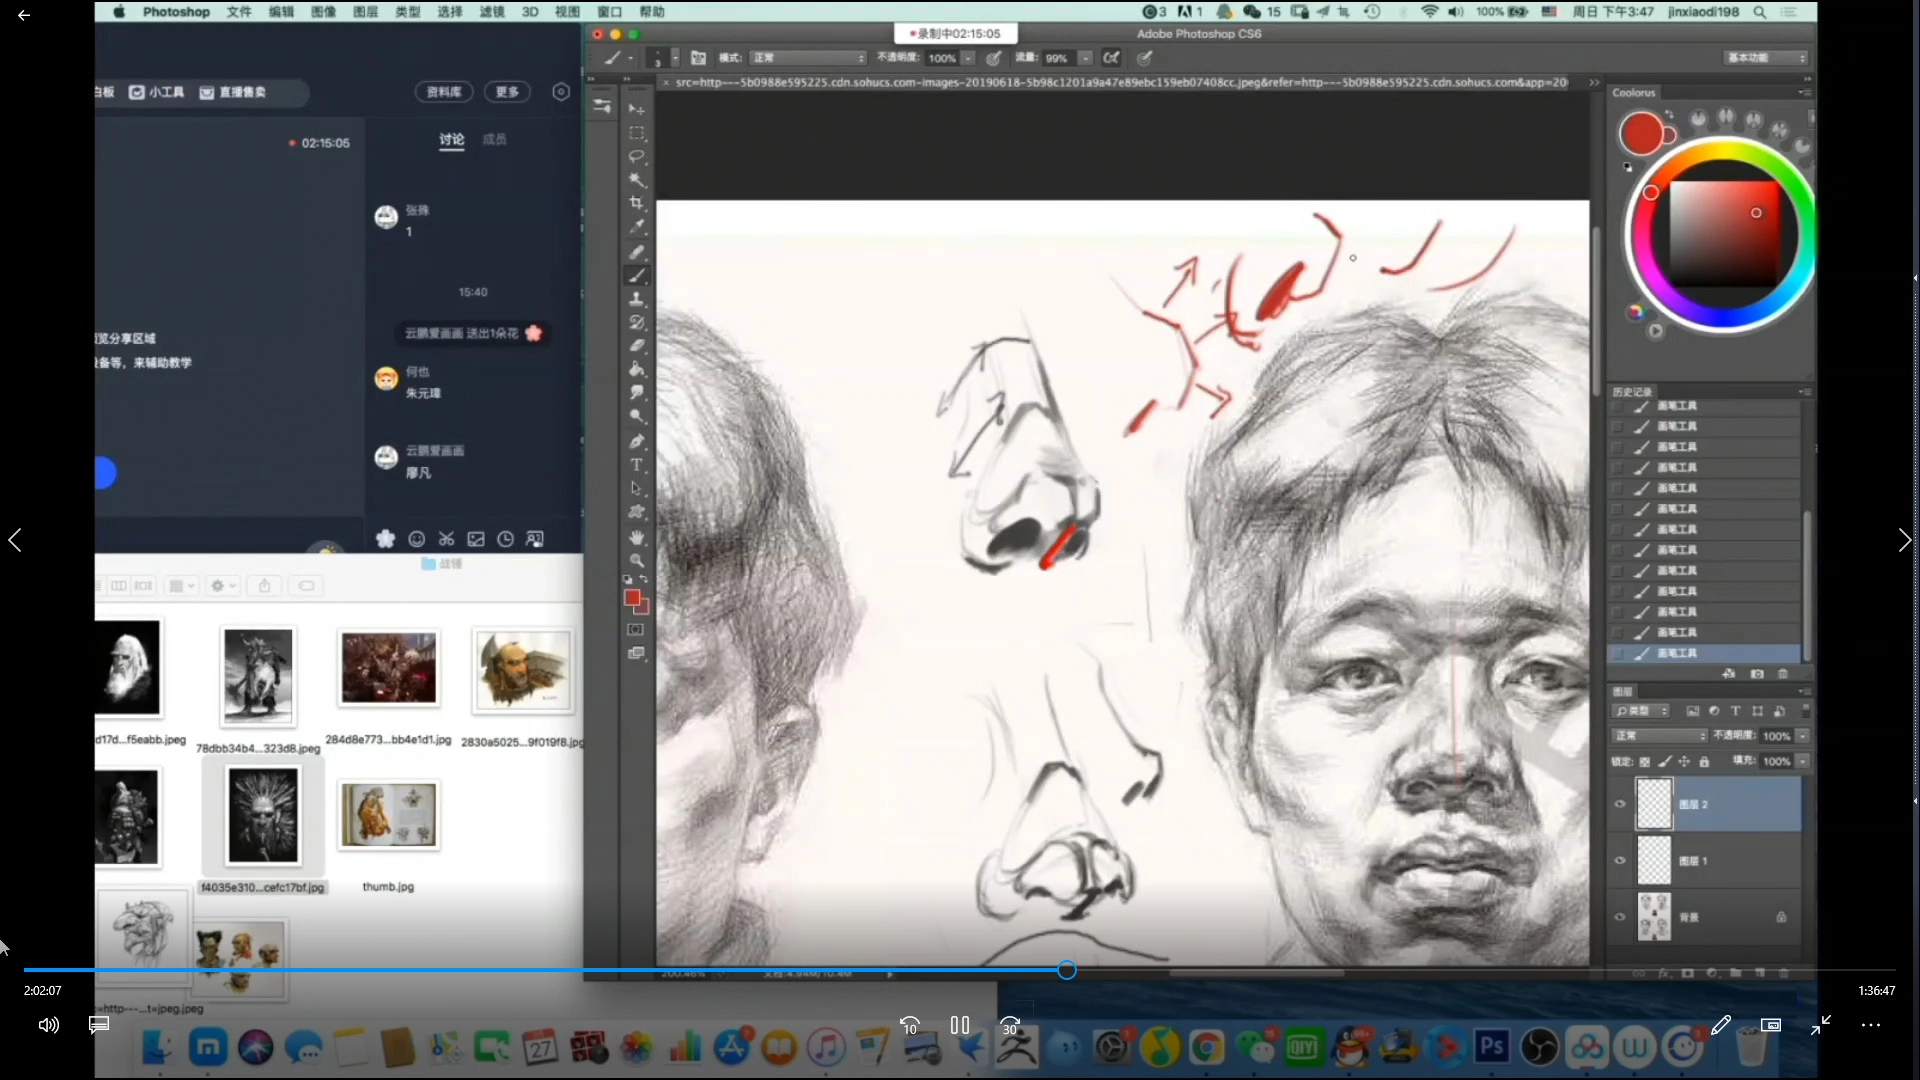The height and width of the screenshot is (1080, 1920).
Task: Select the Lasso tool
Action: click(x=636, y=156)
